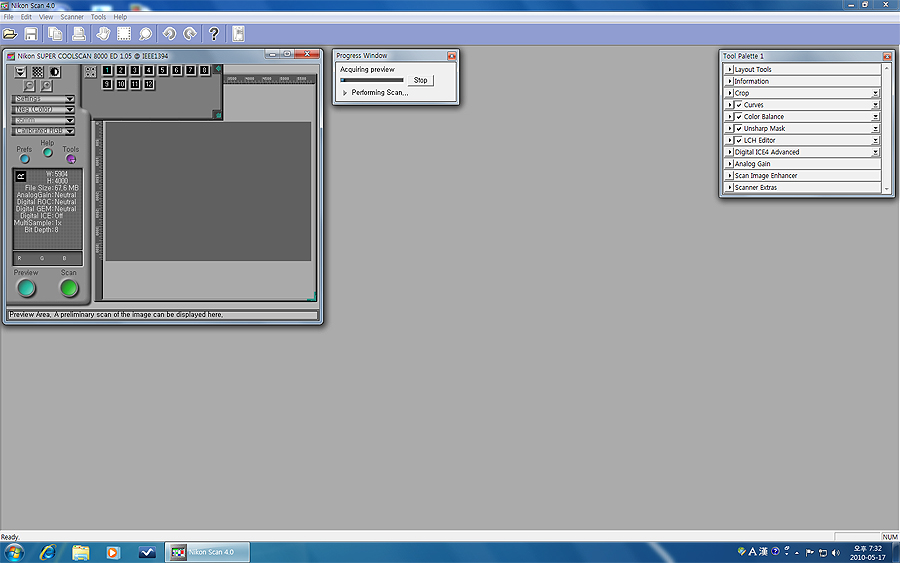Expand the Analog Gain section
Screen dimensions: 900x563
pyautogui.click(x=730, y=164)
